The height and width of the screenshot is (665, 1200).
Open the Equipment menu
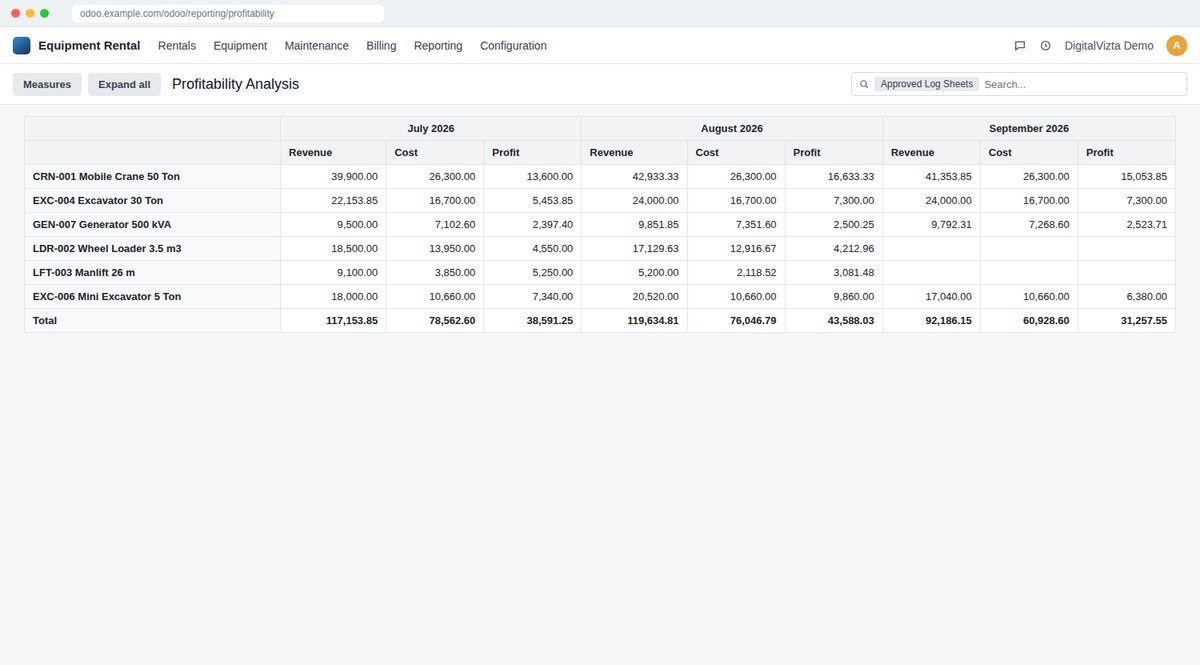click(240, 45)
